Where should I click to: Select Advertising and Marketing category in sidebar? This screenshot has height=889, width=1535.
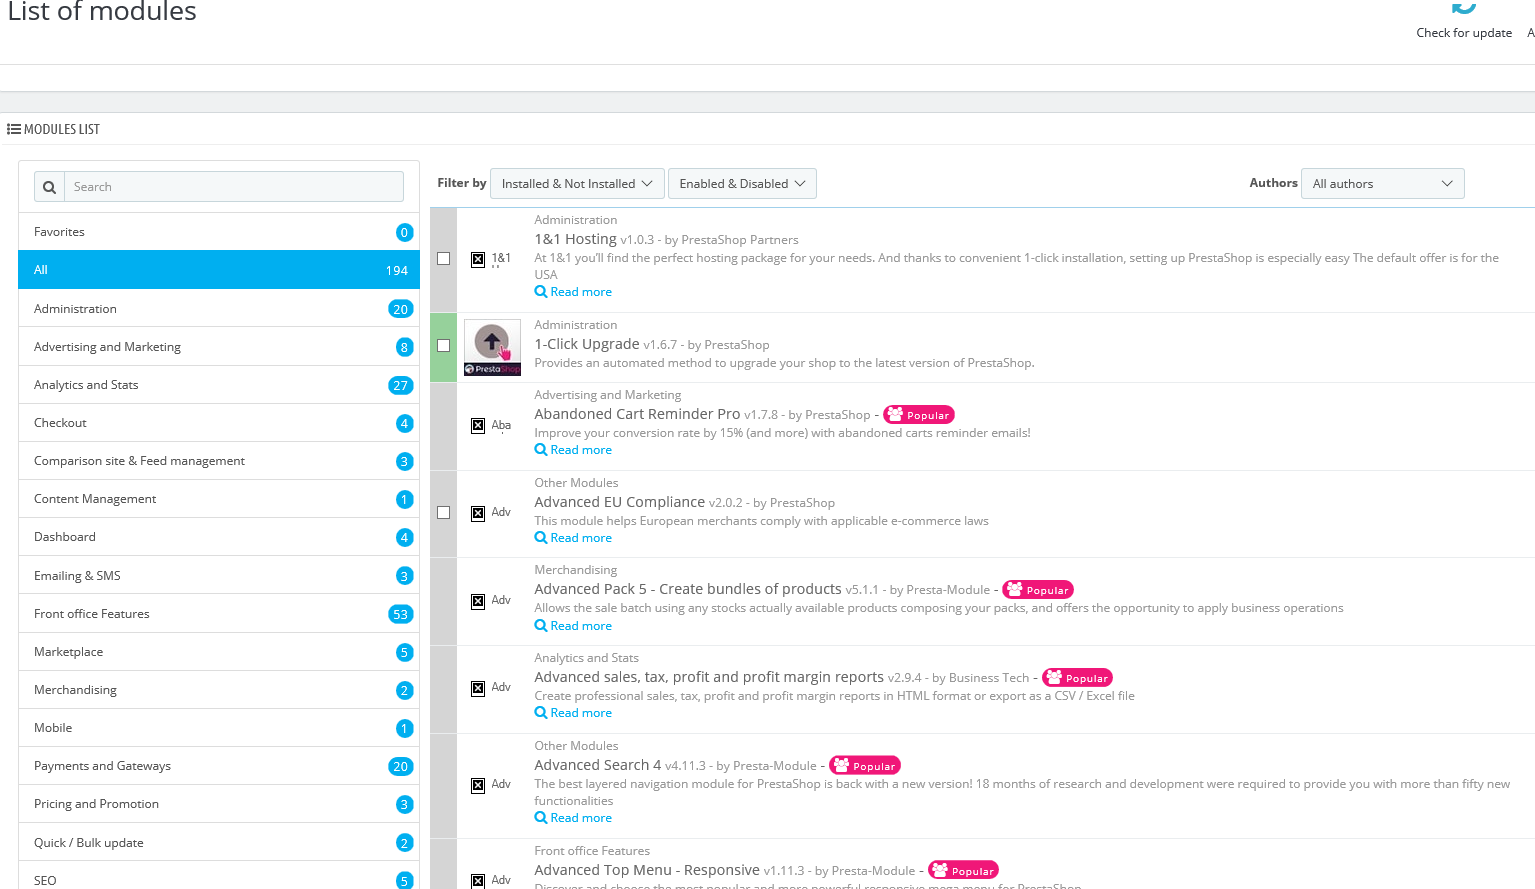[219, 346]
